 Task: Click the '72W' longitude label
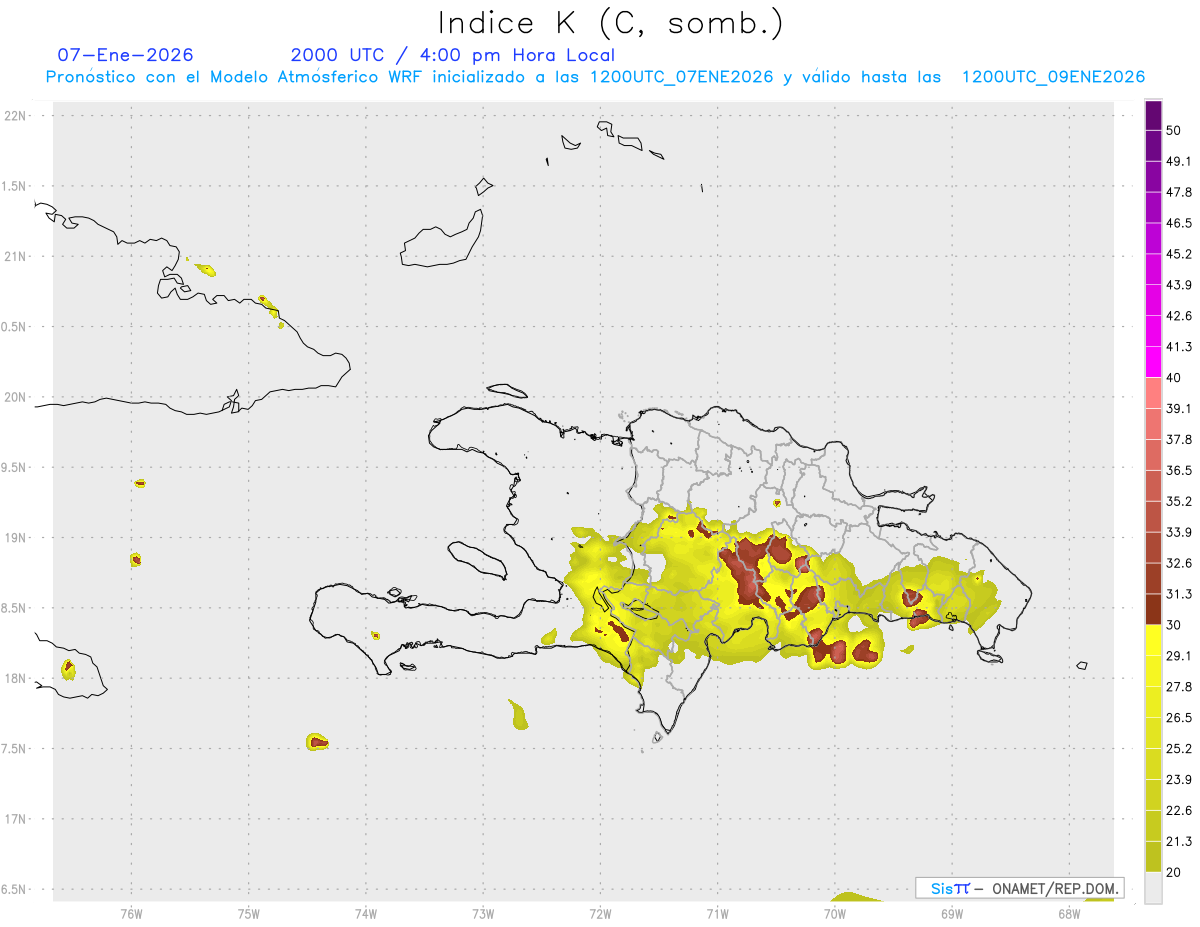coord(600,913)
